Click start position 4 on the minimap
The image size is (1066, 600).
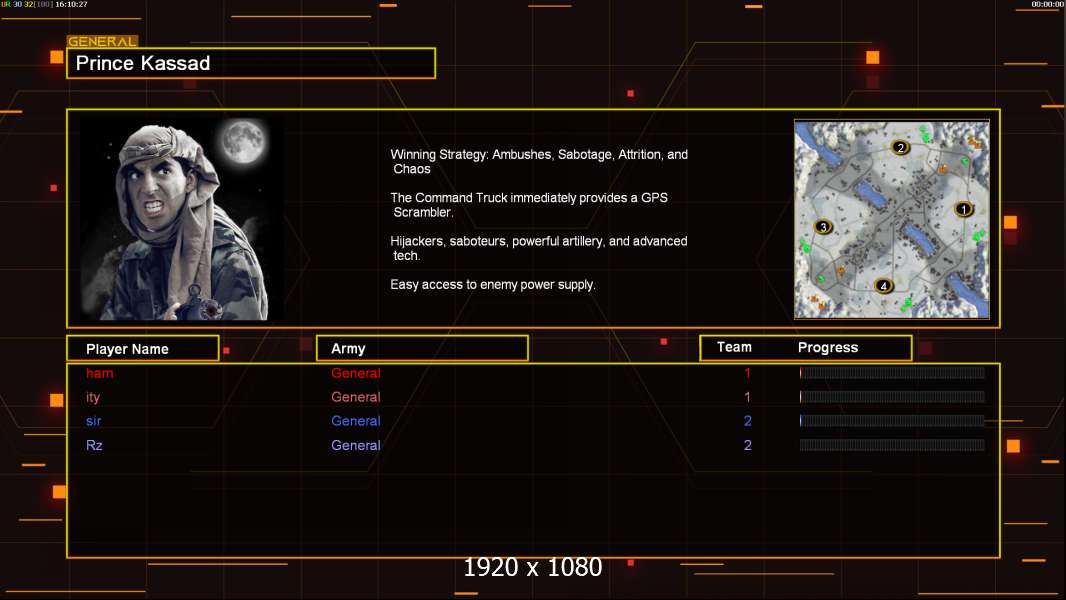pyautogui.click(x=883, y=285)
